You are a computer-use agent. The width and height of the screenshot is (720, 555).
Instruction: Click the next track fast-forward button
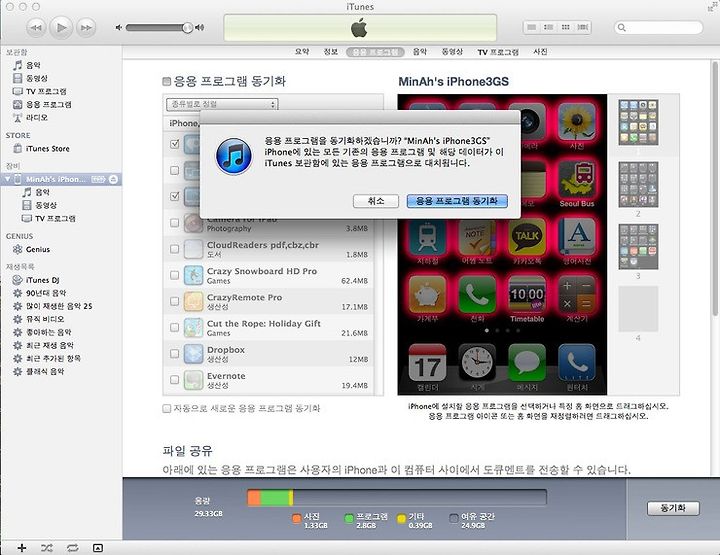coord(86,28)
